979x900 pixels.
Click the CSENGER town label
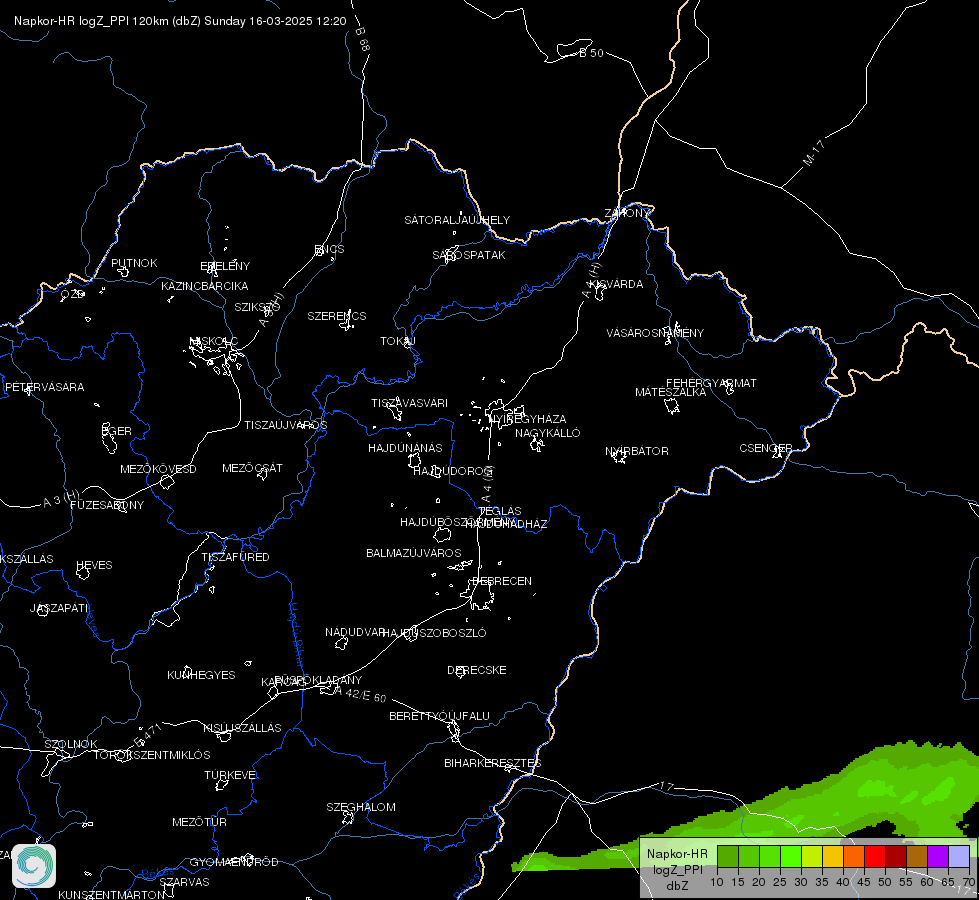point(765,448)
